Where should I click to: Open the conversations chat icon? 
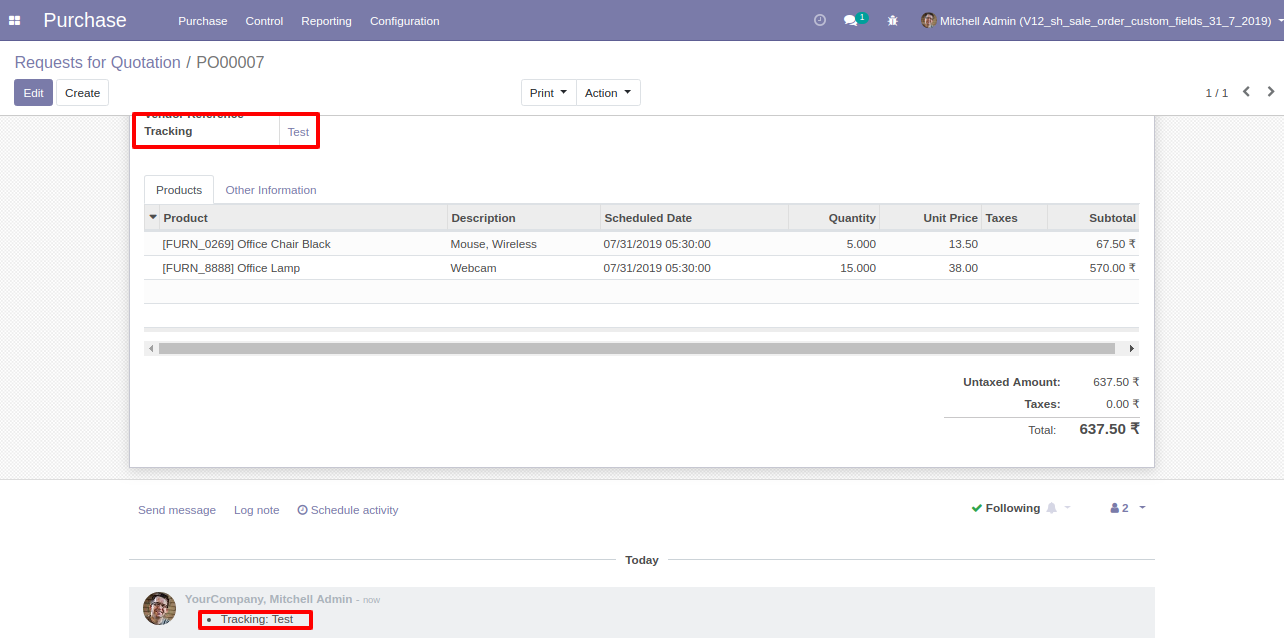pos(851,20)
